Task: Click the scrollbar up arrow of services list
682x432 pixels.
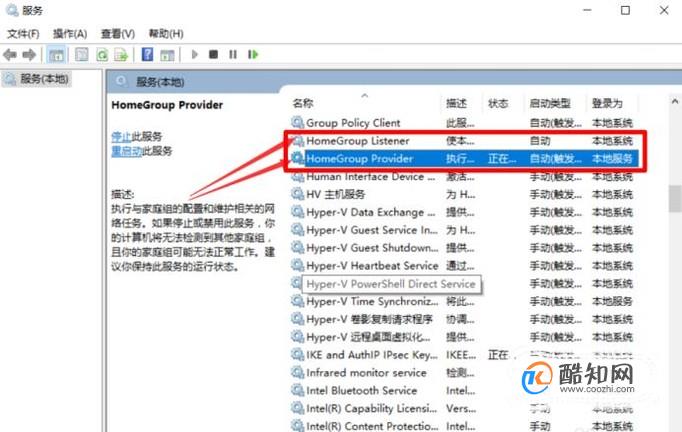Action: [675, 101]
